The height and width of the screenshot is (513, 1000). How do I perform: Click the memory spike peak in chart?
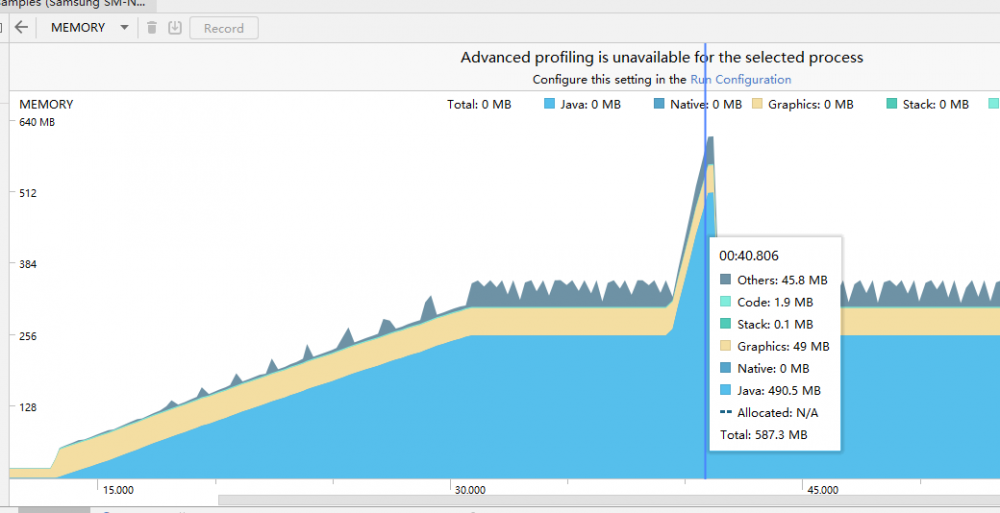[x=710, y=137]
